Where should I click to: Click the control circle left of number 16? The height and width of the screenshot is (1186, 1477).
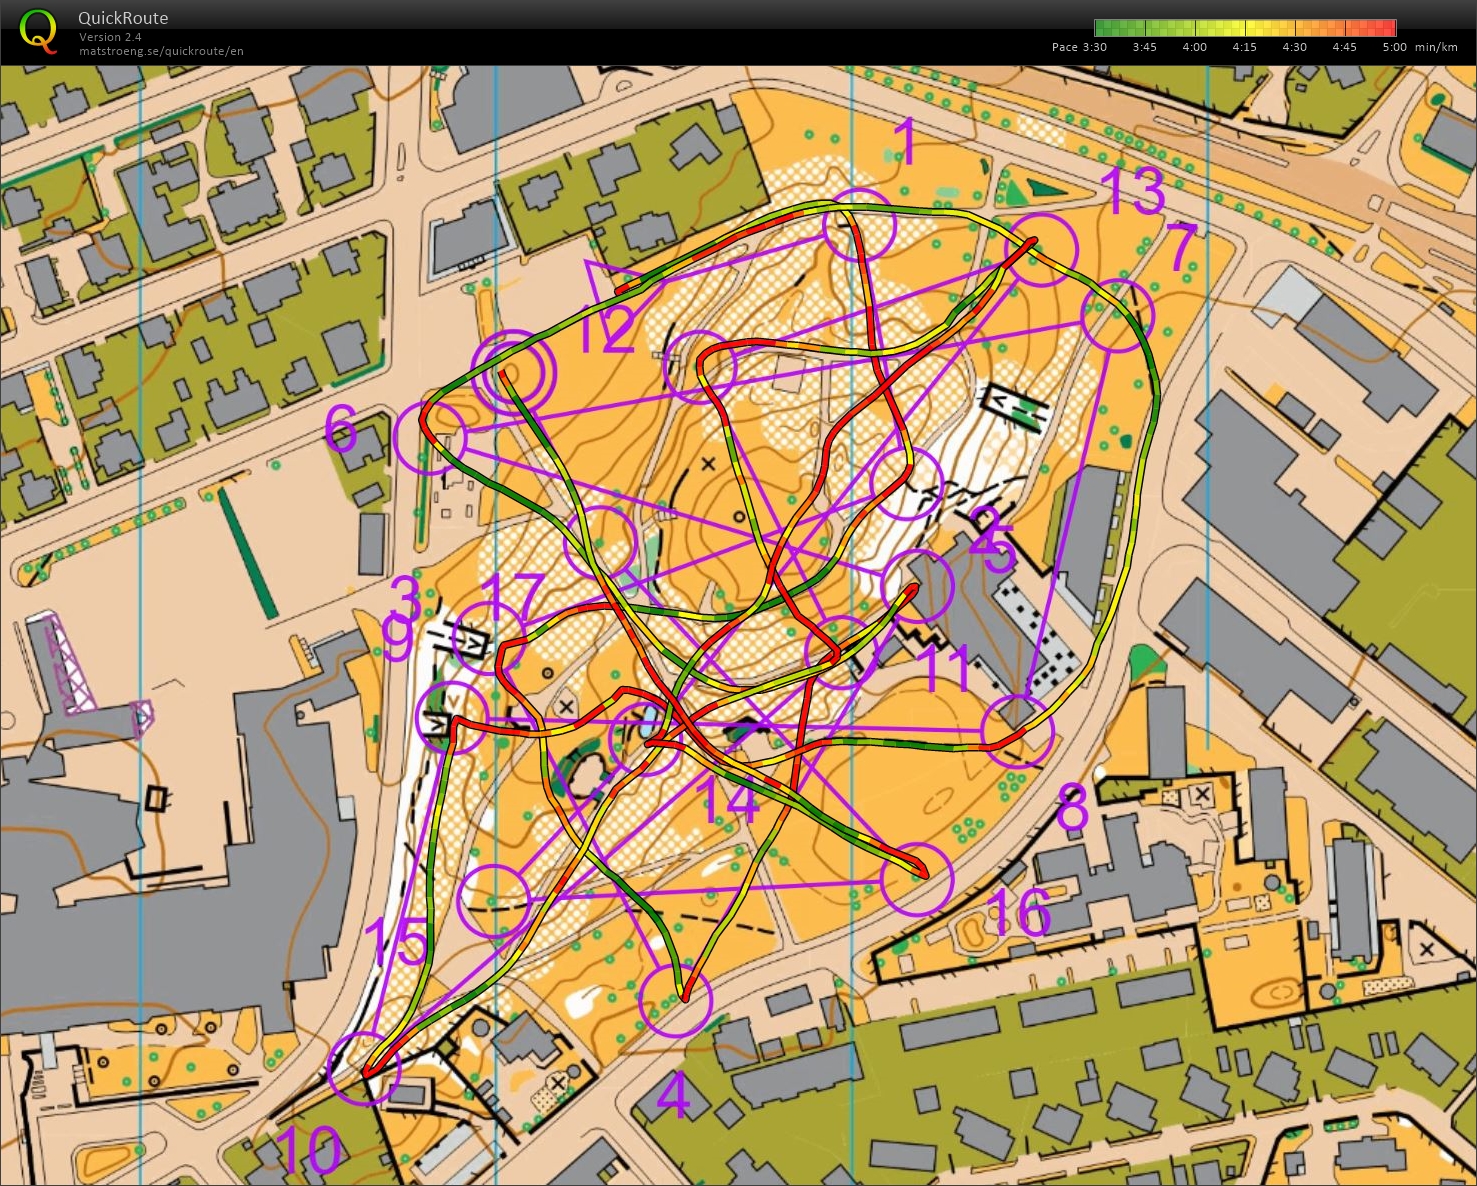[x=918, y=879]
